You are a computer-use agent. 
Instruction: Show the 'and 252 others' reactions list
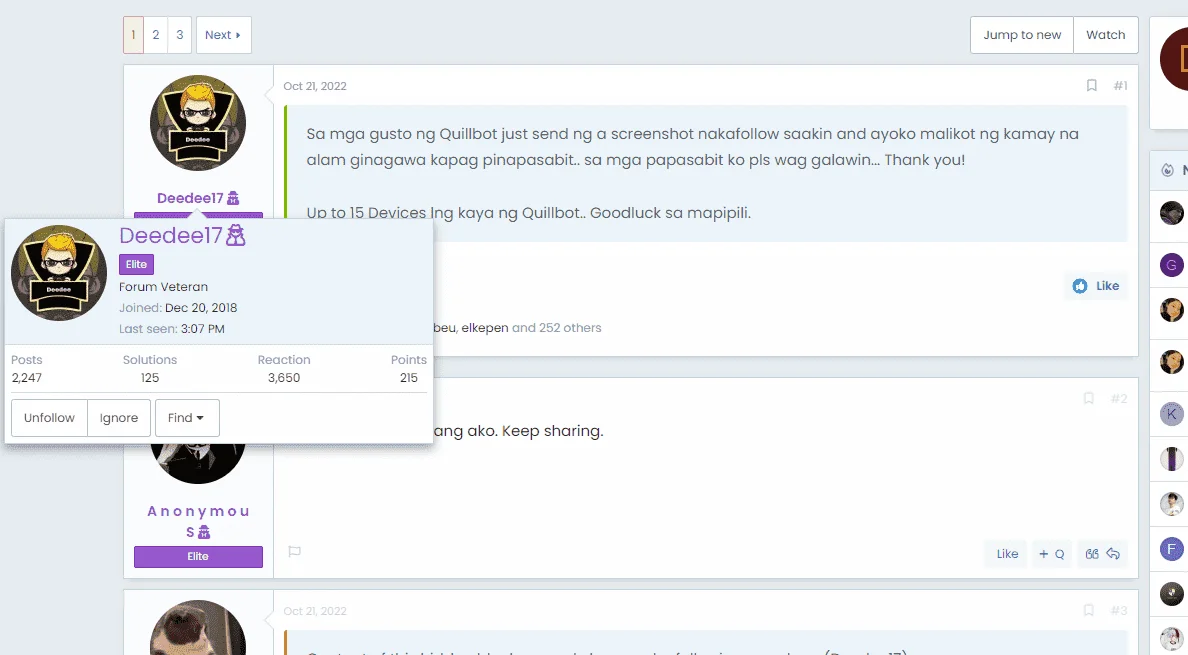[x=557, y=328]
